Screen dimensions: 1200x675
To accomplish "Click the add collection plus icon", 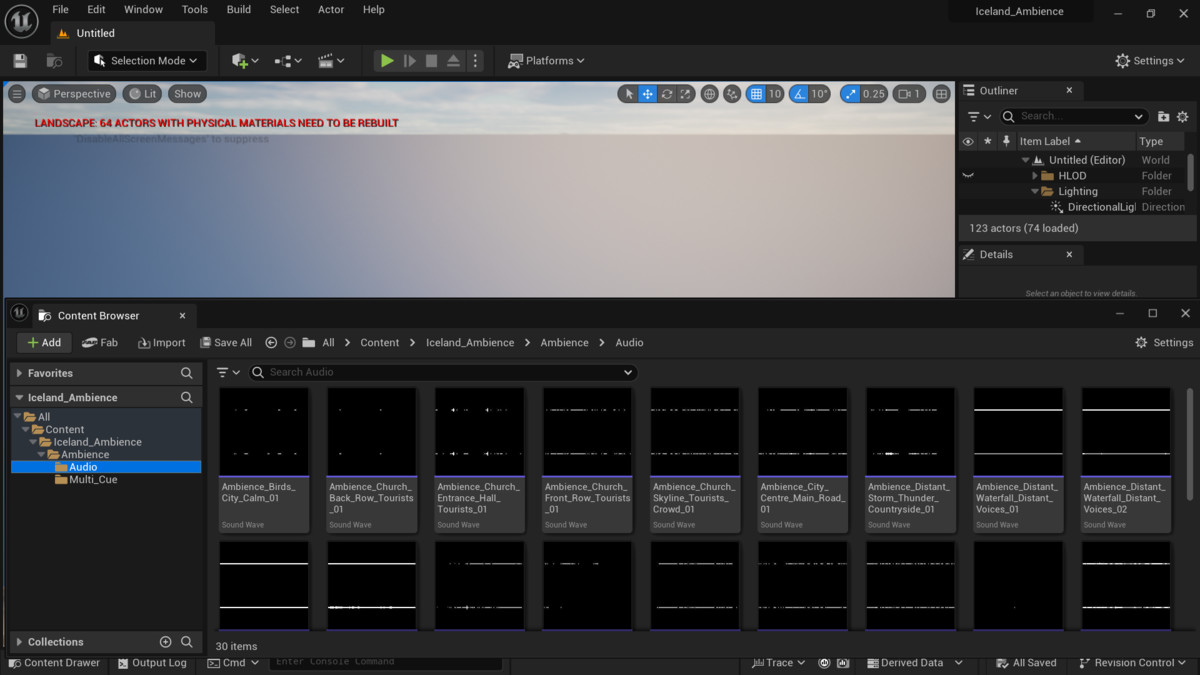I will point(166,642).
